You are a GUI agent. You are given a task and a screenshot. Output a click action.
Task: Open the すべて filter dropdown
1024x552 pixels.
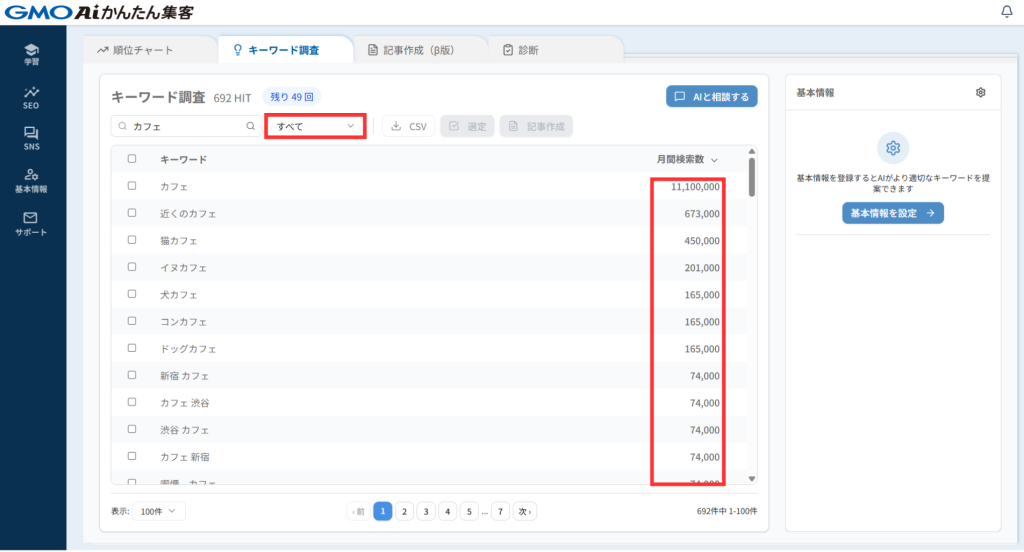(315, 127)
